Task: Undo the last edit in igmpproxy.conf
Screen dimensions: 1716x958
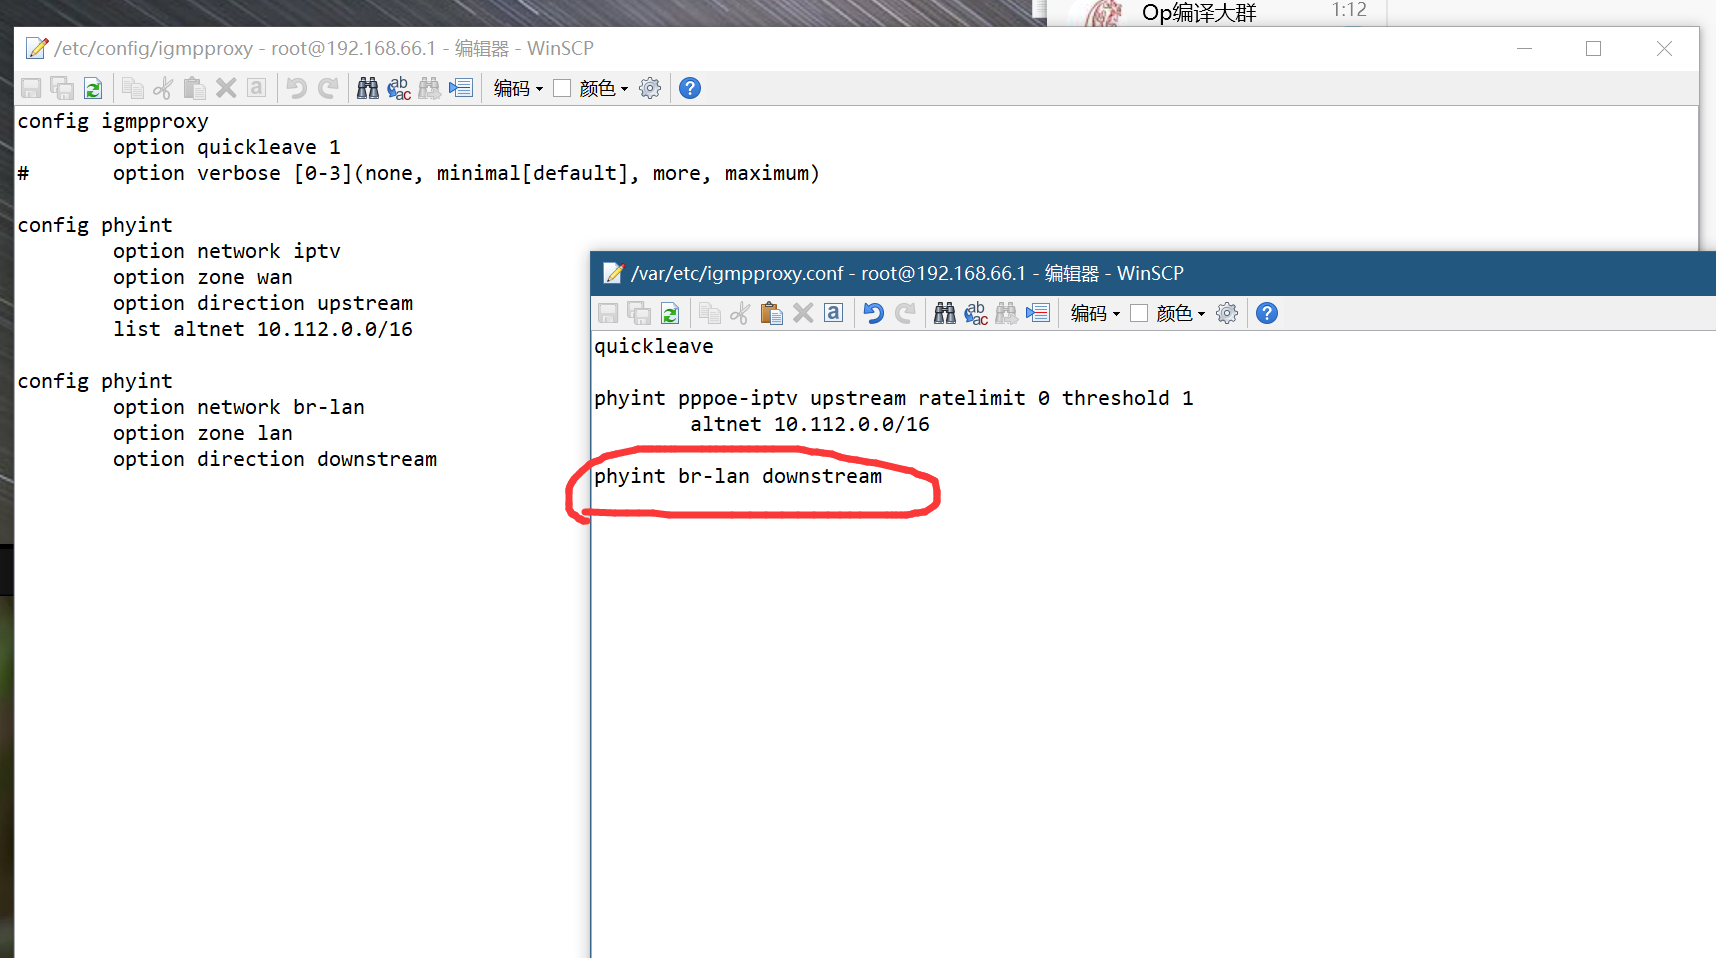Action: tap(872, 312)
